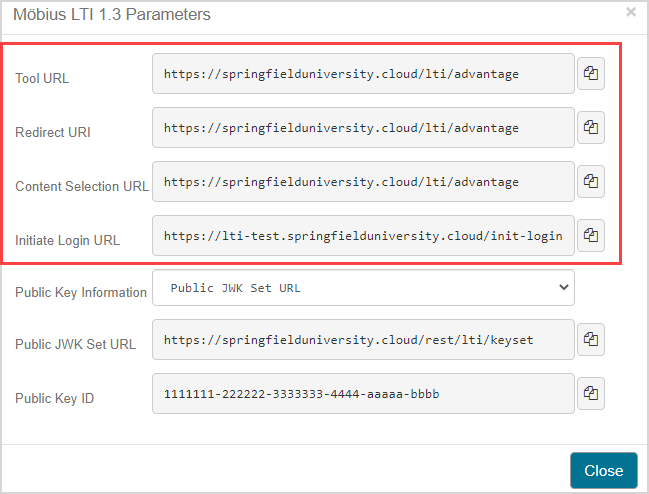Focus the Content Selection URL field

(x=363, y=181)
